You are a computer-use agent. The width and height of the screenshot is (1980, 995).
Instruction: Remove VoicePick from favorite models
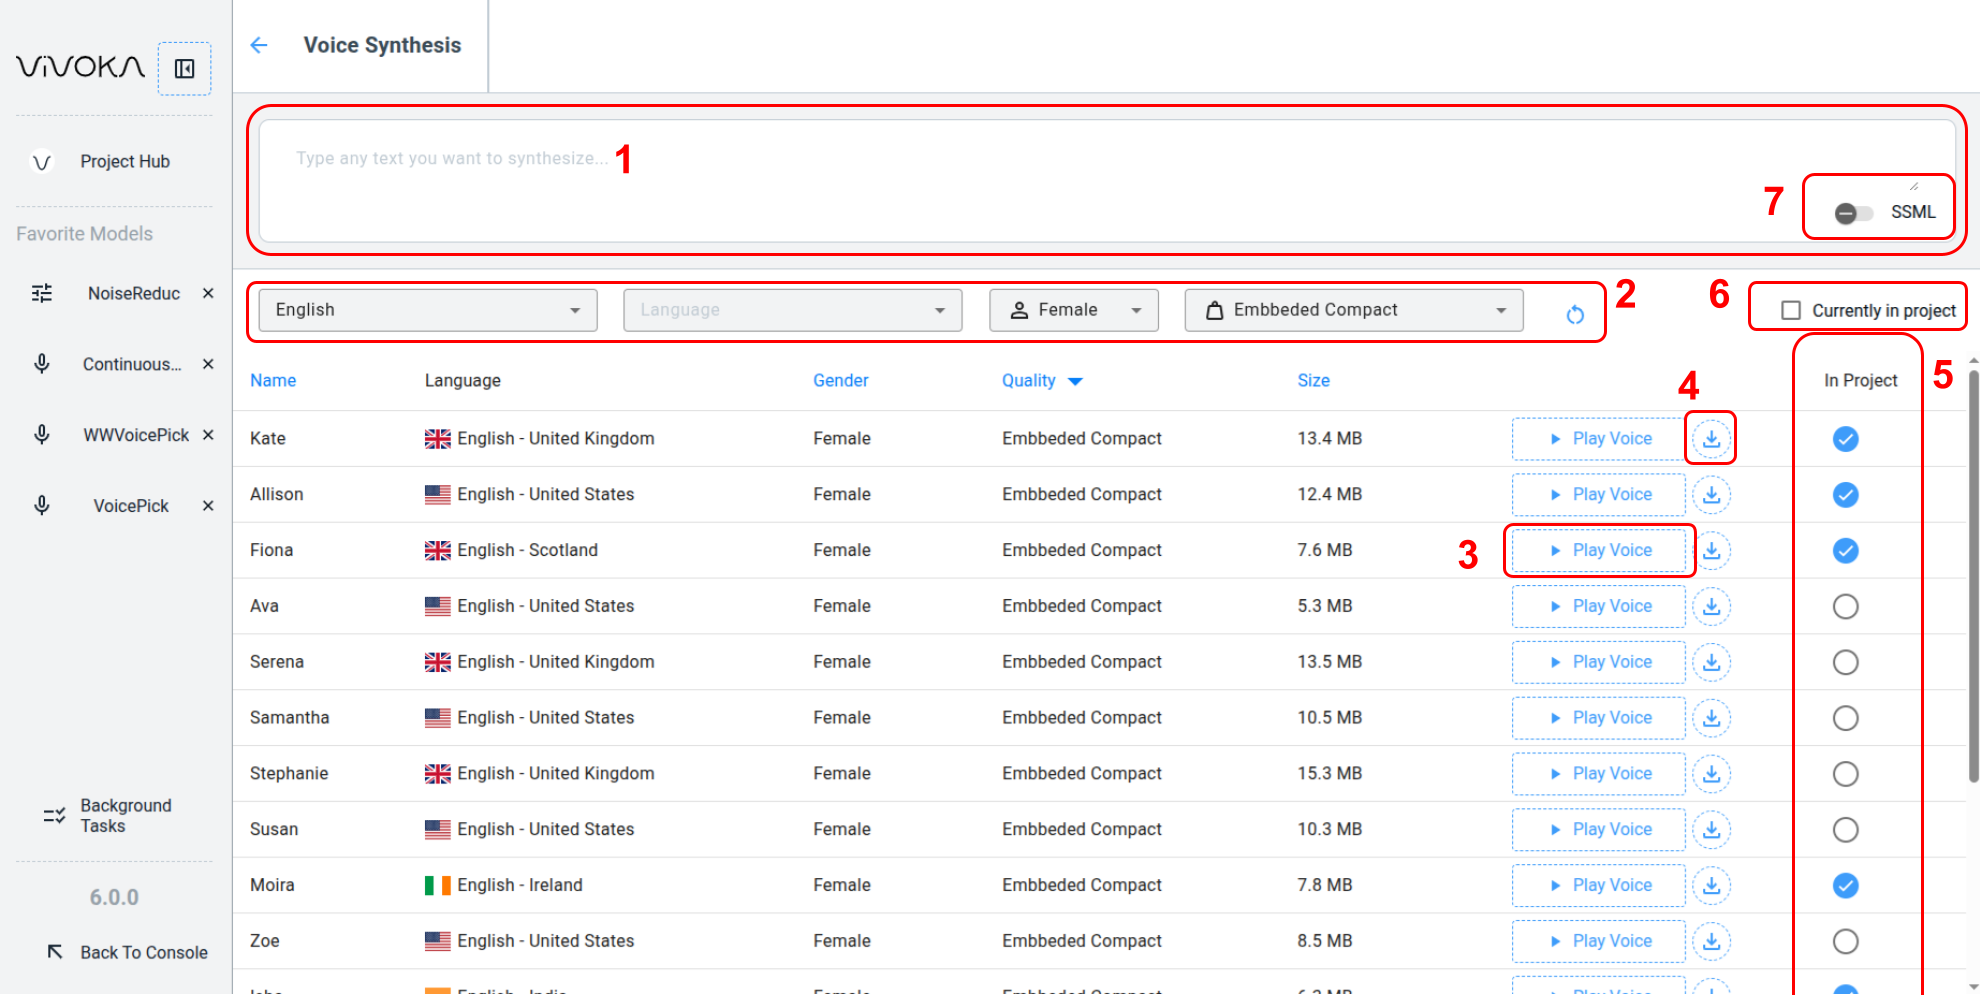click(208, 506)
